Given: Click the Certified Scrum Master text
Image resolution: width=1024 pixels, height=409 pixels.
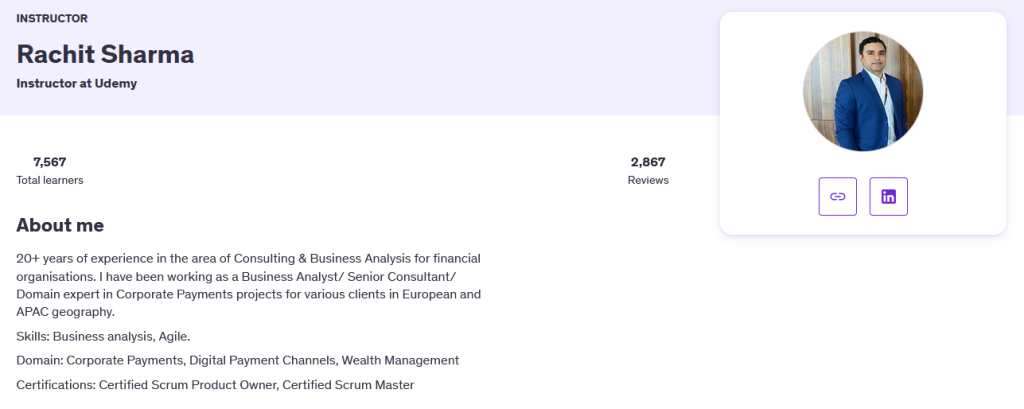Looking at the screenshot, I should coord(349,385).
